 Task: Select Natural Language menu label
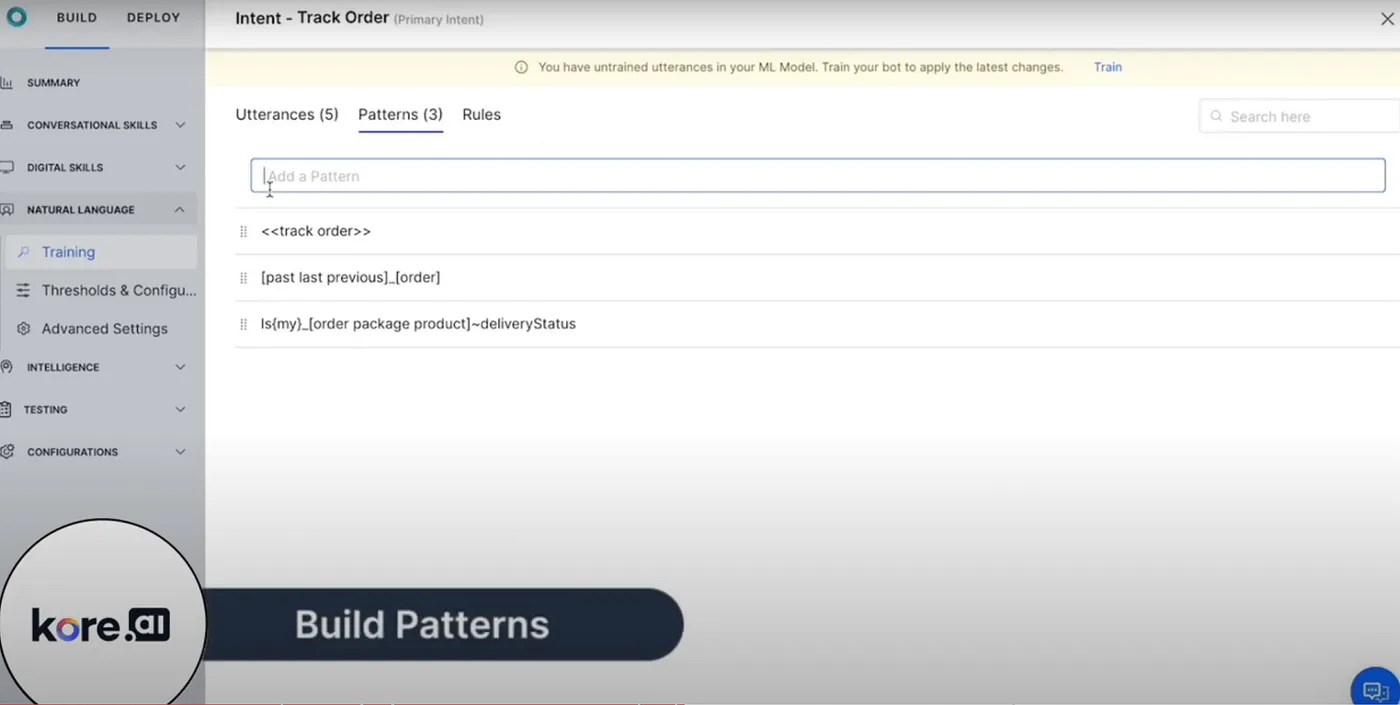[x=80, y=210]
